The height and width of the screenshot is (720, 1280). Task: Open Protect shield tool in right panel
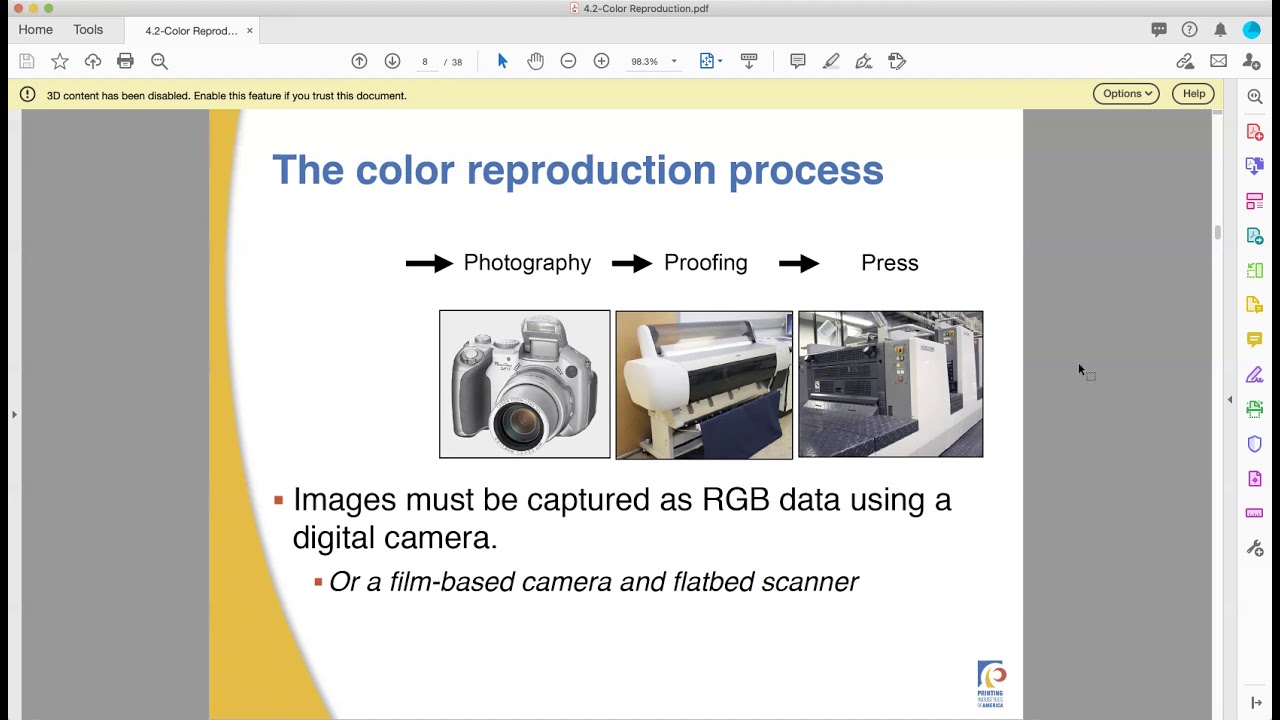[x=1255, y=444]
